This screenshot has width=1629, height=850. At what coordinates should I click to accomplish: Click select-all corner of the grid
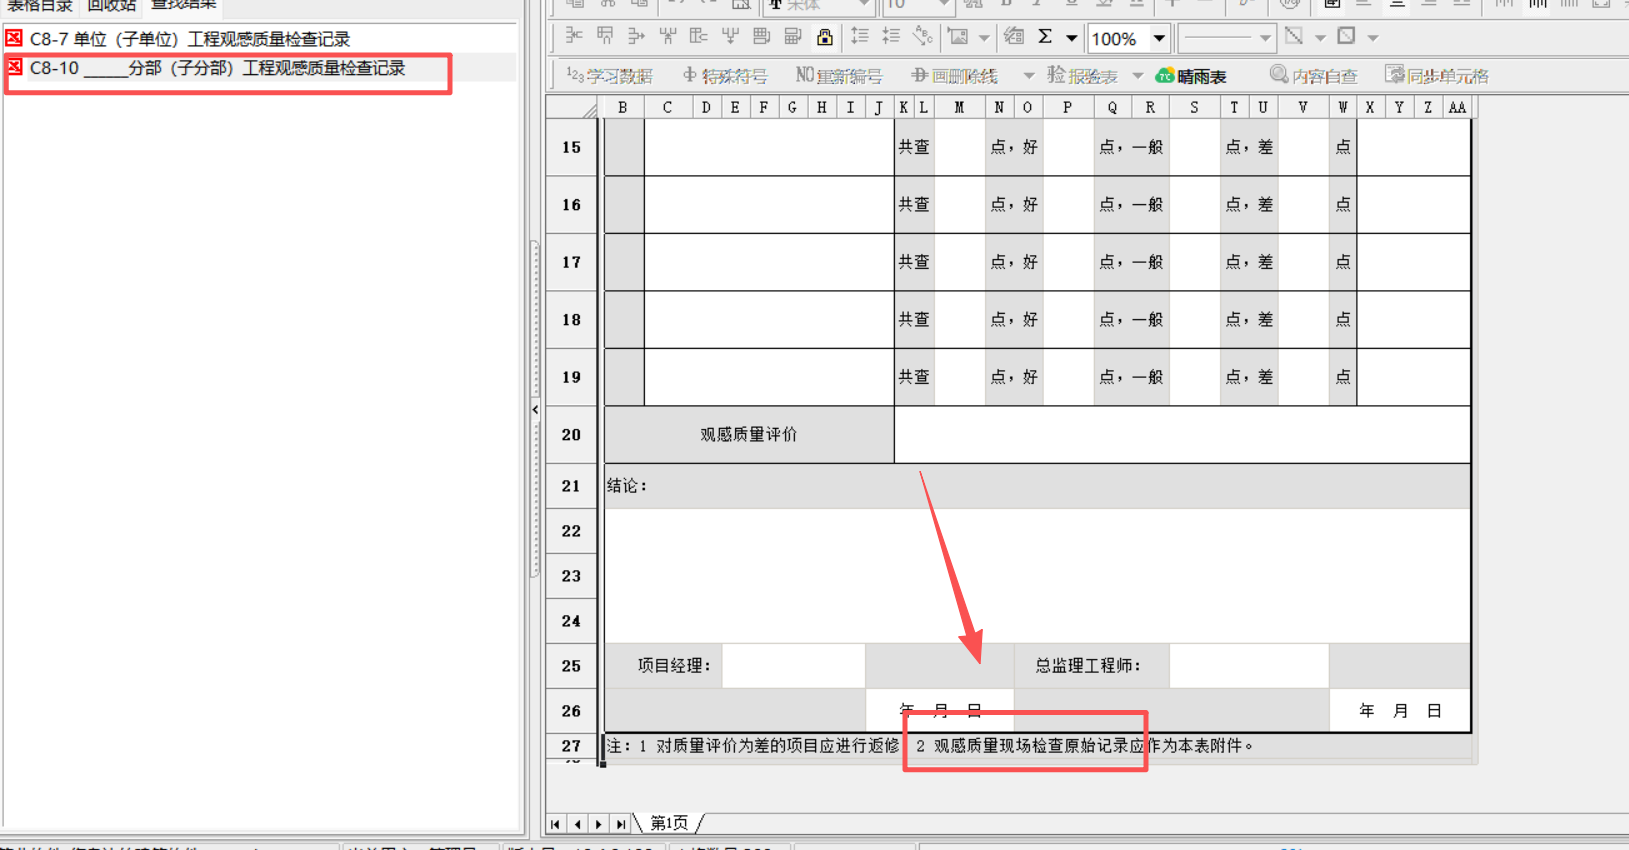pos(571,107)
